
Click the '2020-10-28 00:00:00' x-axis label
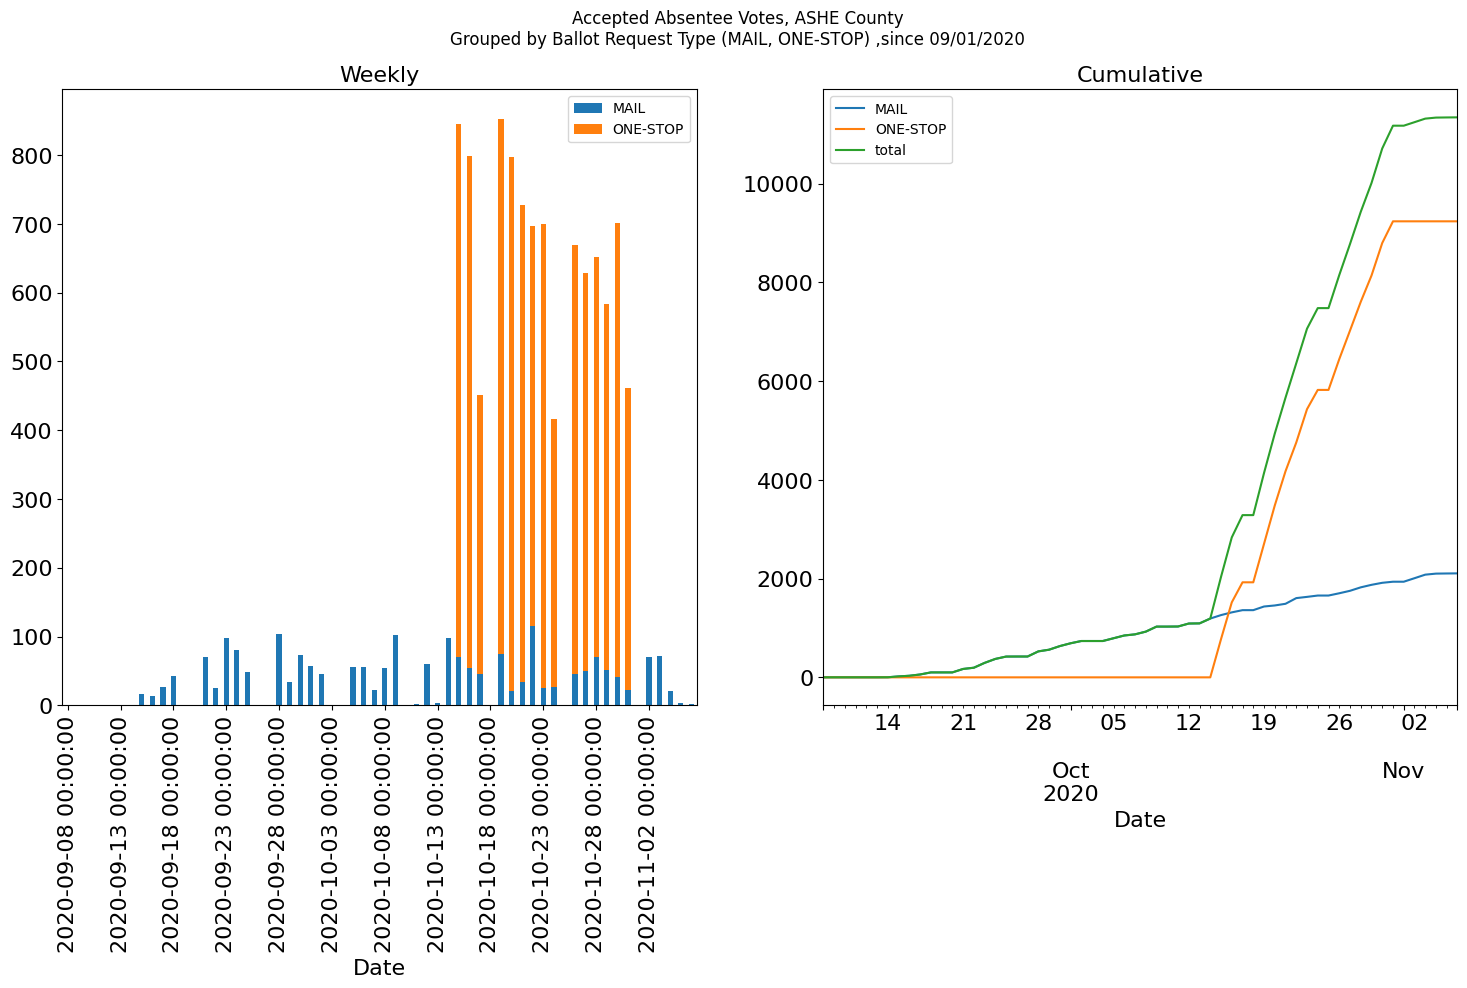596,833
